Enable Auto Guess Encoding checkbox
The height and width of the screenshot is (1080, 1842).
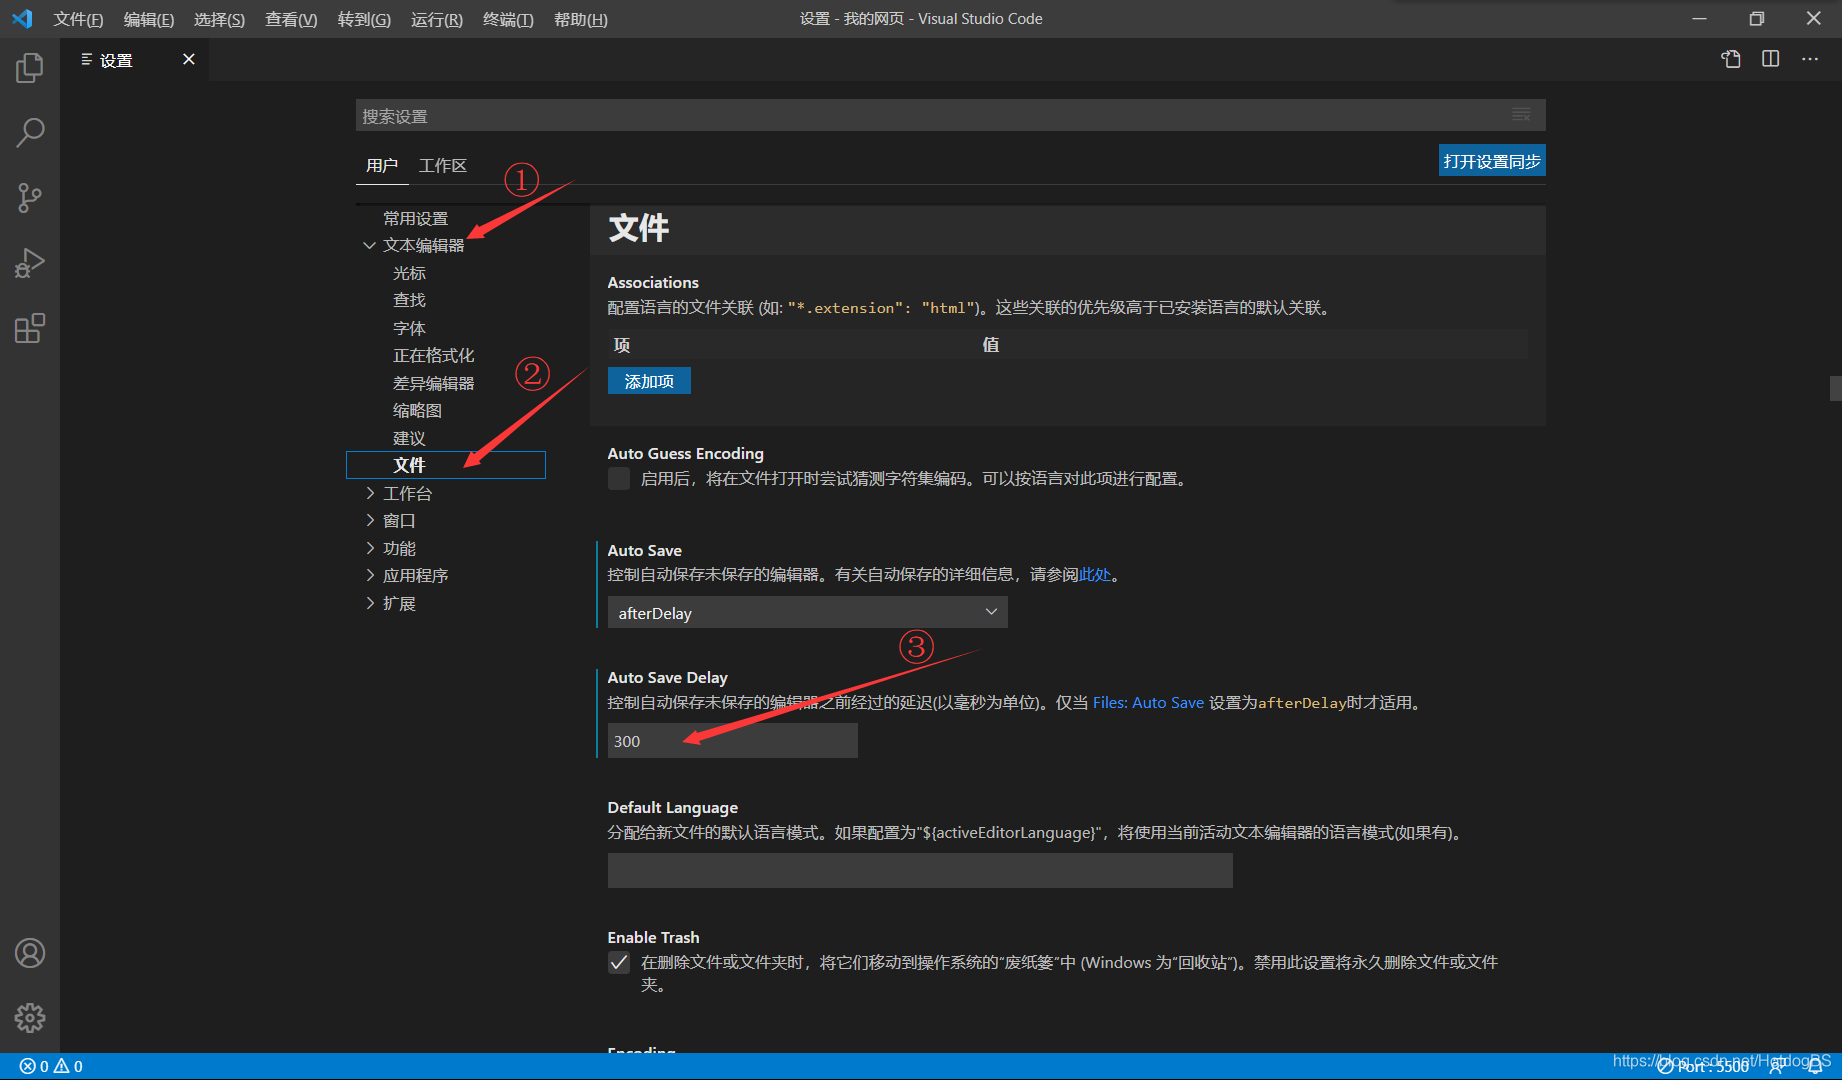point(619,478)
